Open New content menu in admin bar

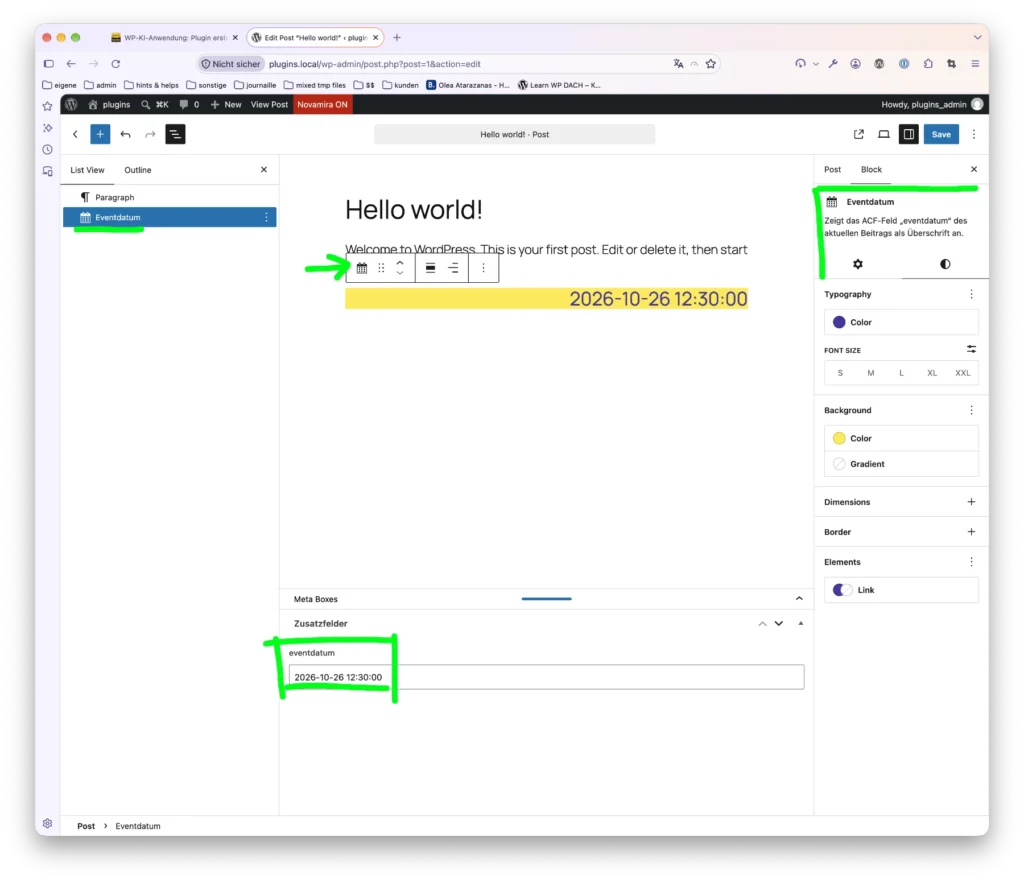pos(226,104)
